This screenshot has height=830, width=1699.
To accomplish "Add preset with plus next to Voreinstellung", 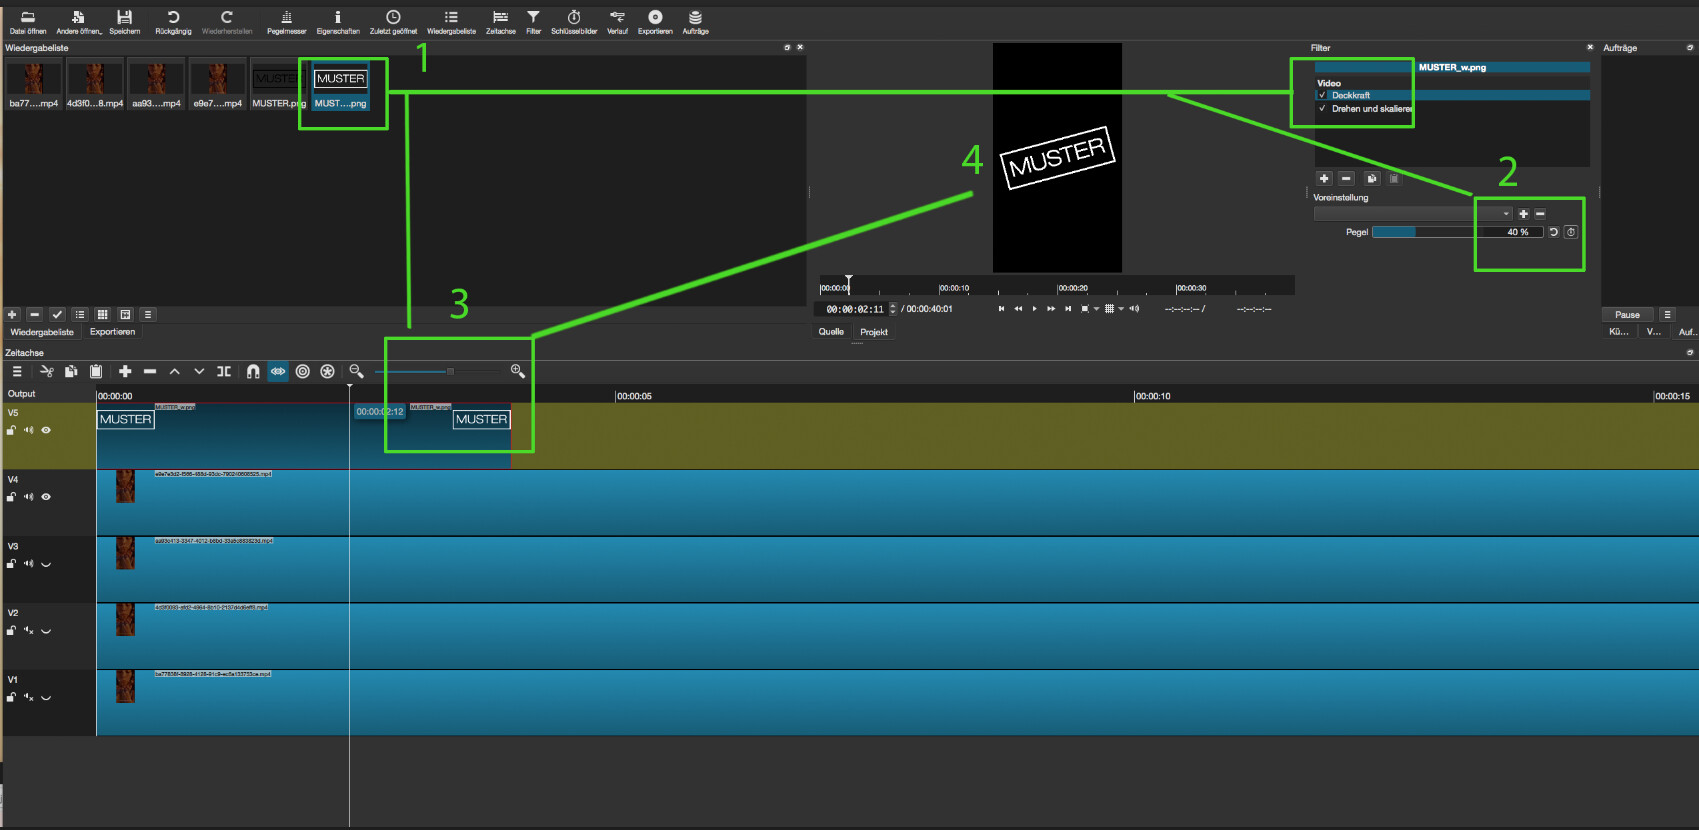I will pyautogui.click(x=1523, y=214).
